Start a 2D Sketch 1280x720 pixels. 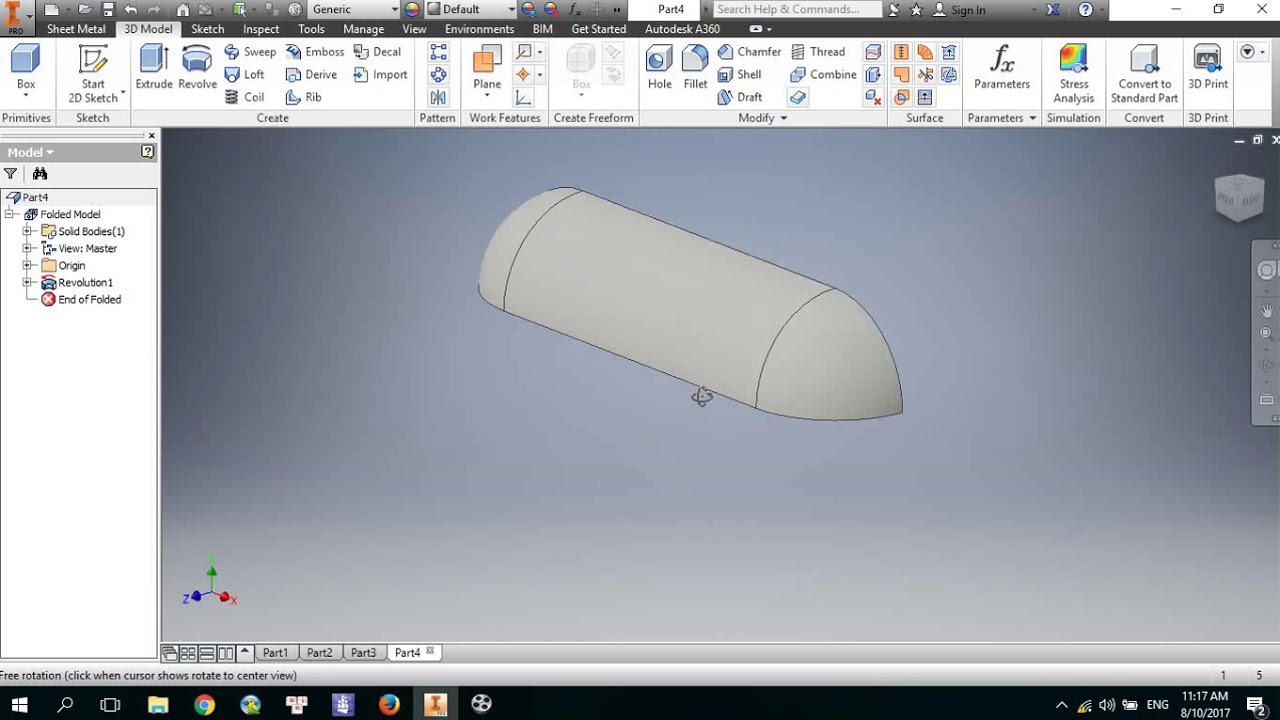pyautogui.click(x=93, y=73)
